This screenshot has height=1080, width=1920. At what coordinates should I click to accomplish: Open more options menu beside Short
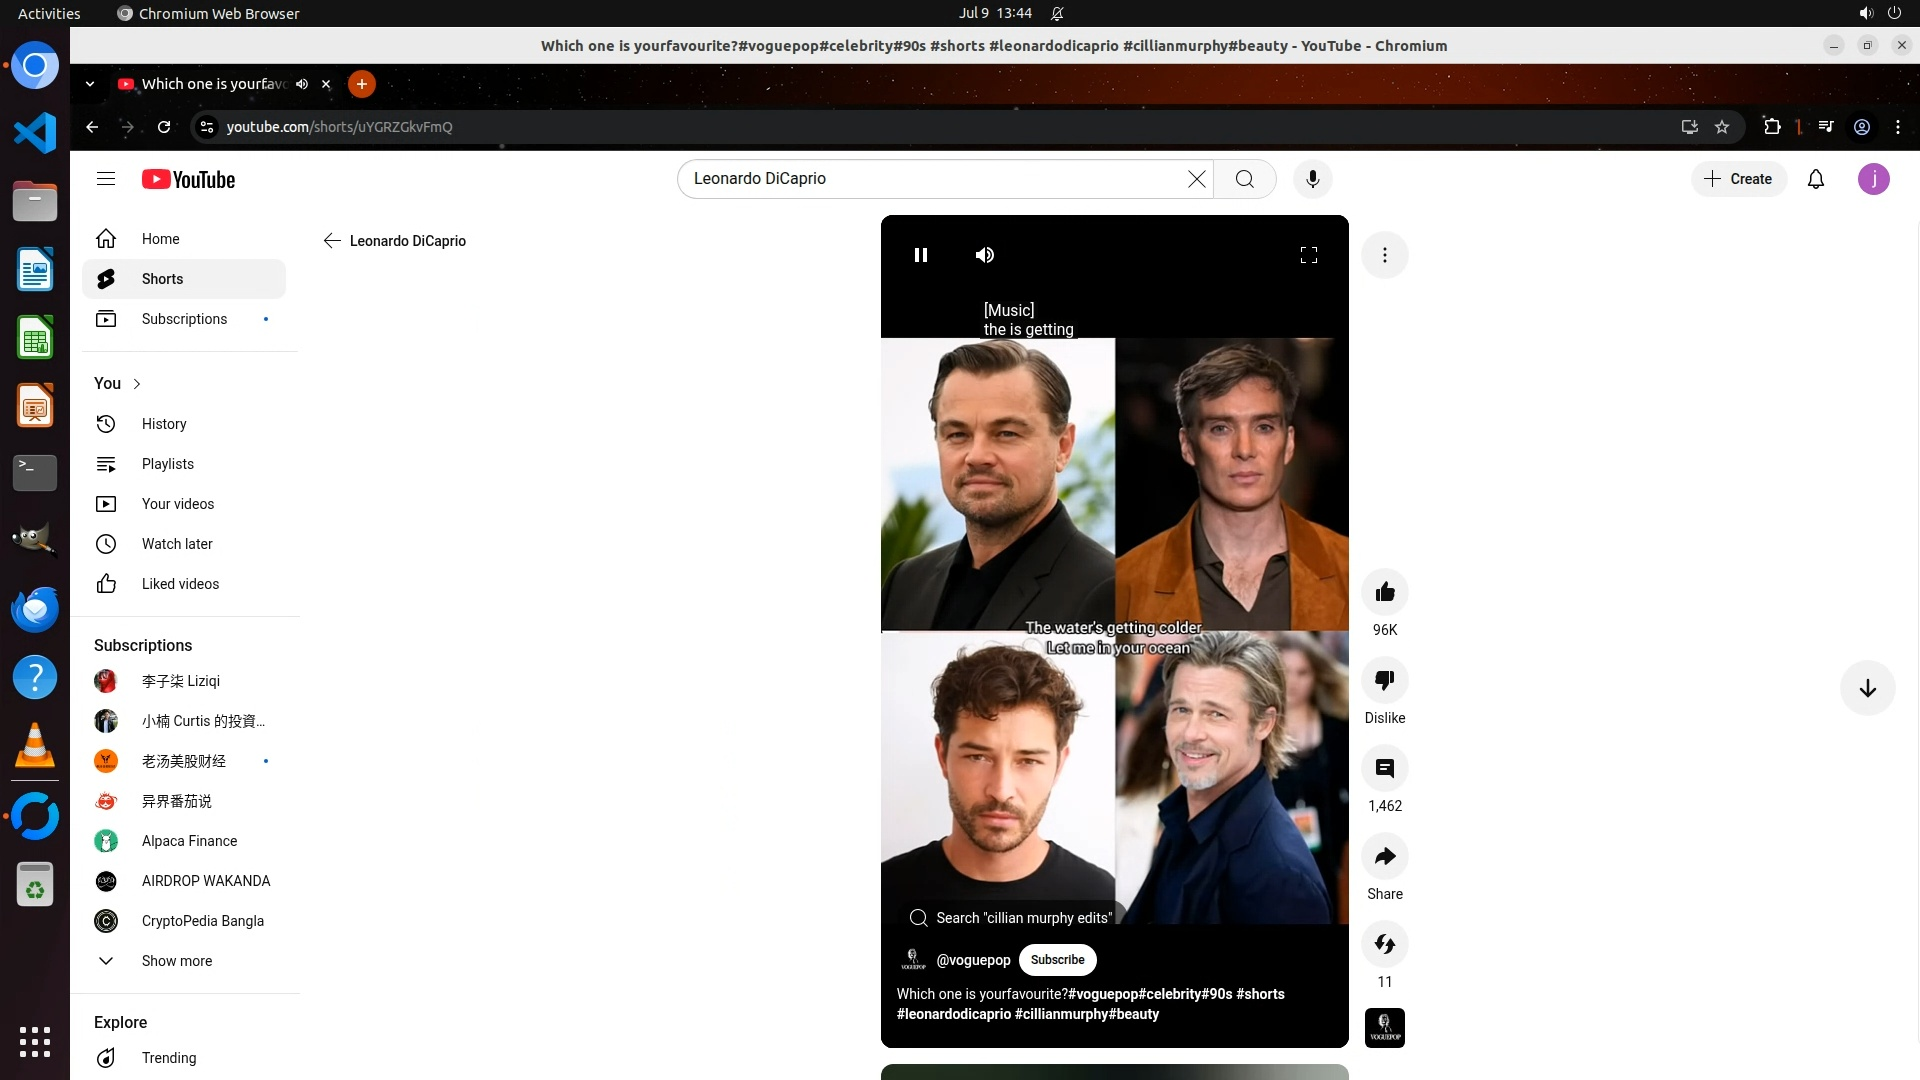[x=1384, y=255]
